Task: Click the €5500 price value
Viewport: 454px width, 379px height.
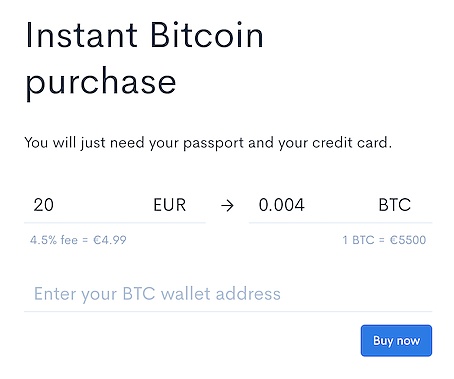Action: coord(408,240)
